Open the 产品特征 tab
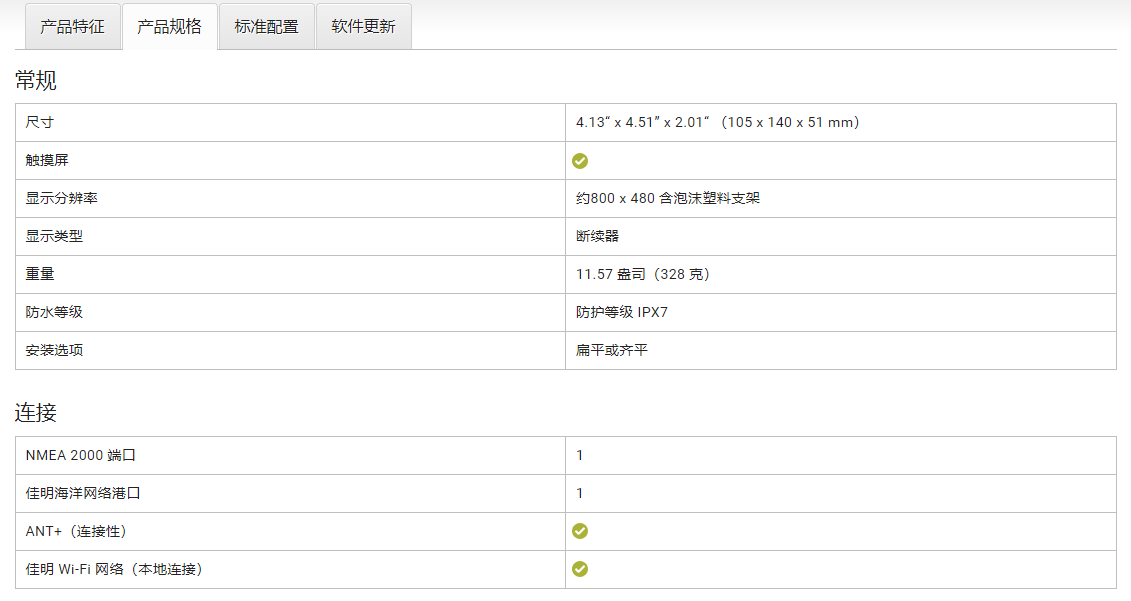Screen dimensions: 1131x601 (x=72, y=27)
